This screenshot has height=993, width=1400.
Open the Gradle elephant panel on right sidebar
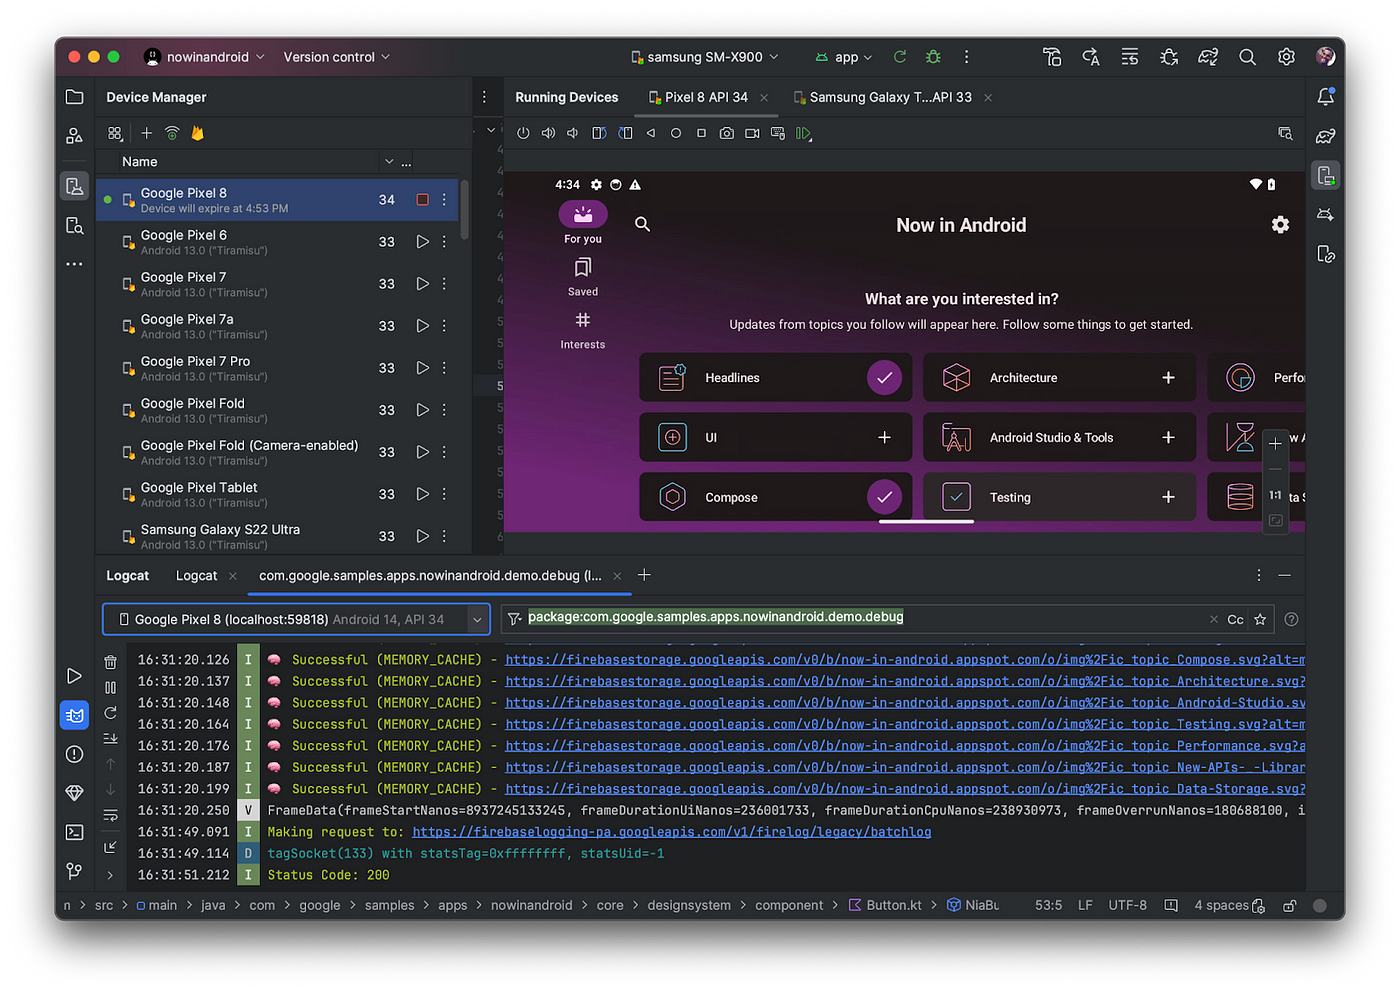(x=1326, y=136)
